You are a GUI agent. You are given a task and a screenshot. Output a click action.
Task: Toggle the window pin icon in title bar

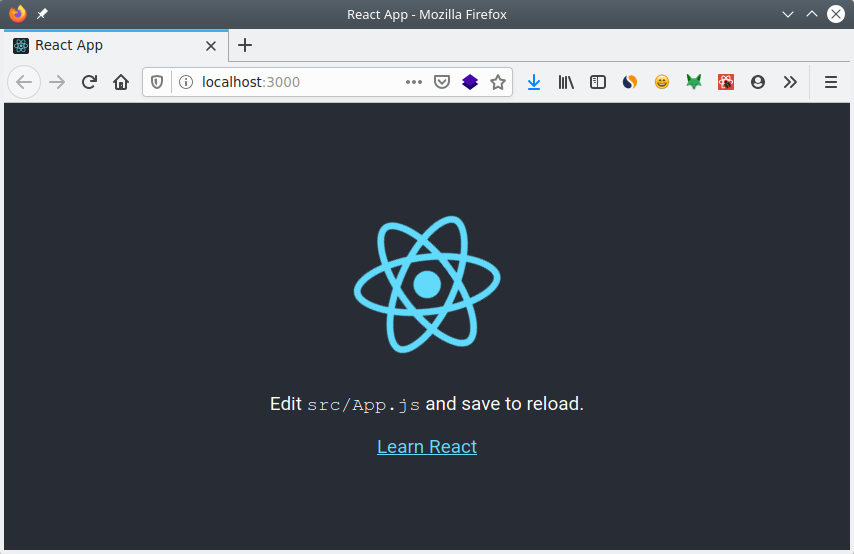42,14
